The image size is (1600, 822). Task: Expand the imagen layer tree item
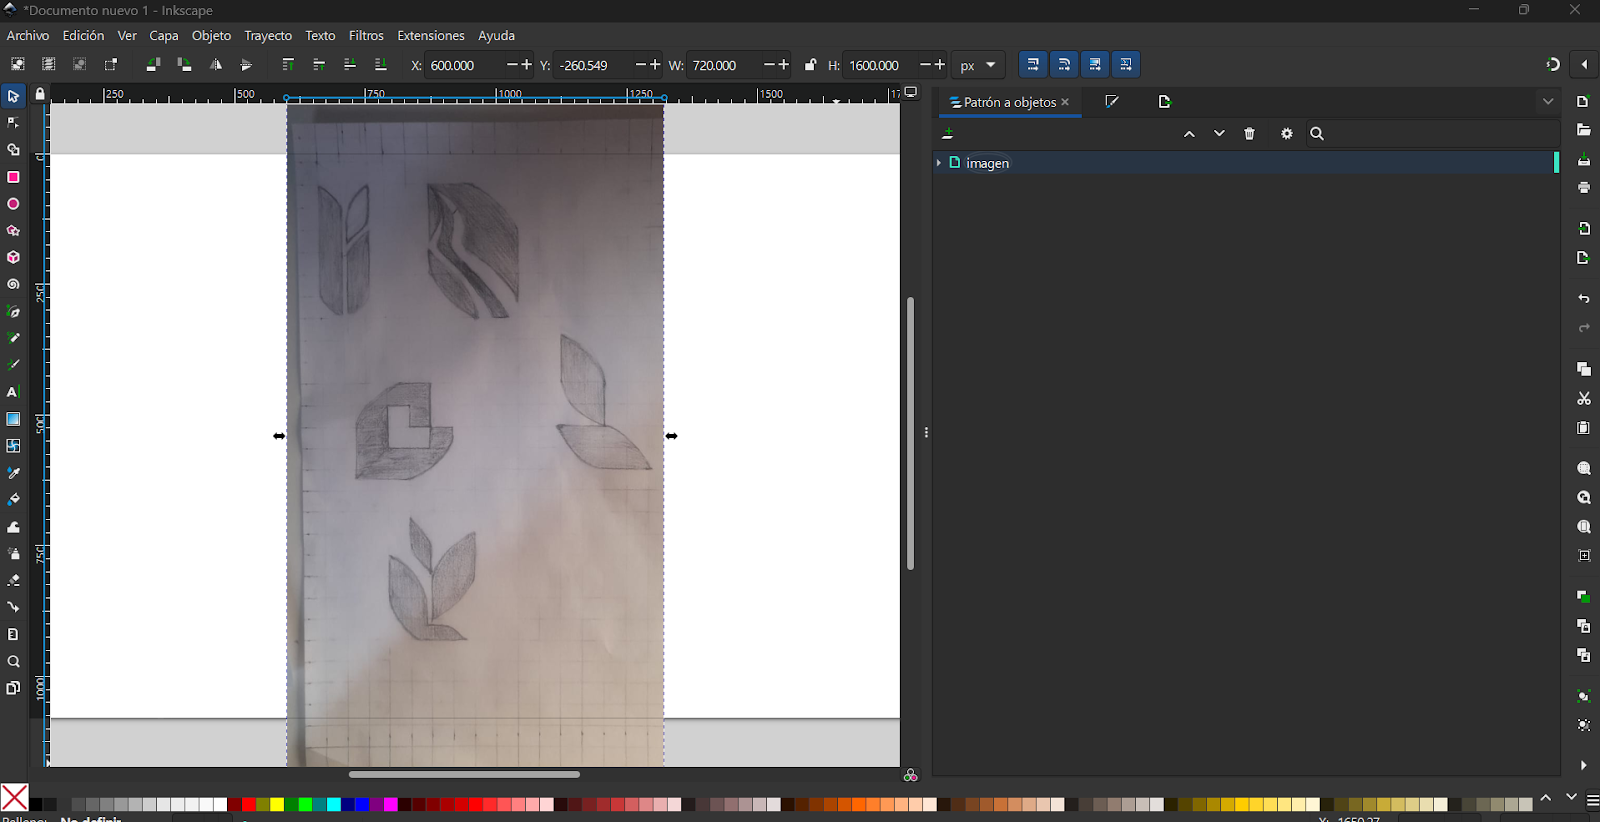pos(939,162)
